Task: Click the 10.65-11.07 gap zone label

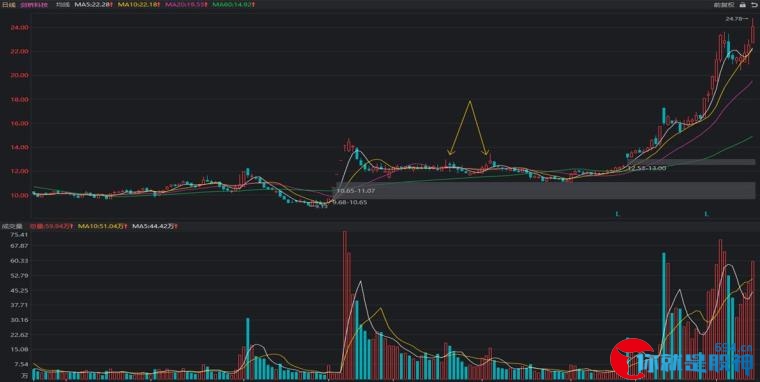Action: click(x=356, y=191)
